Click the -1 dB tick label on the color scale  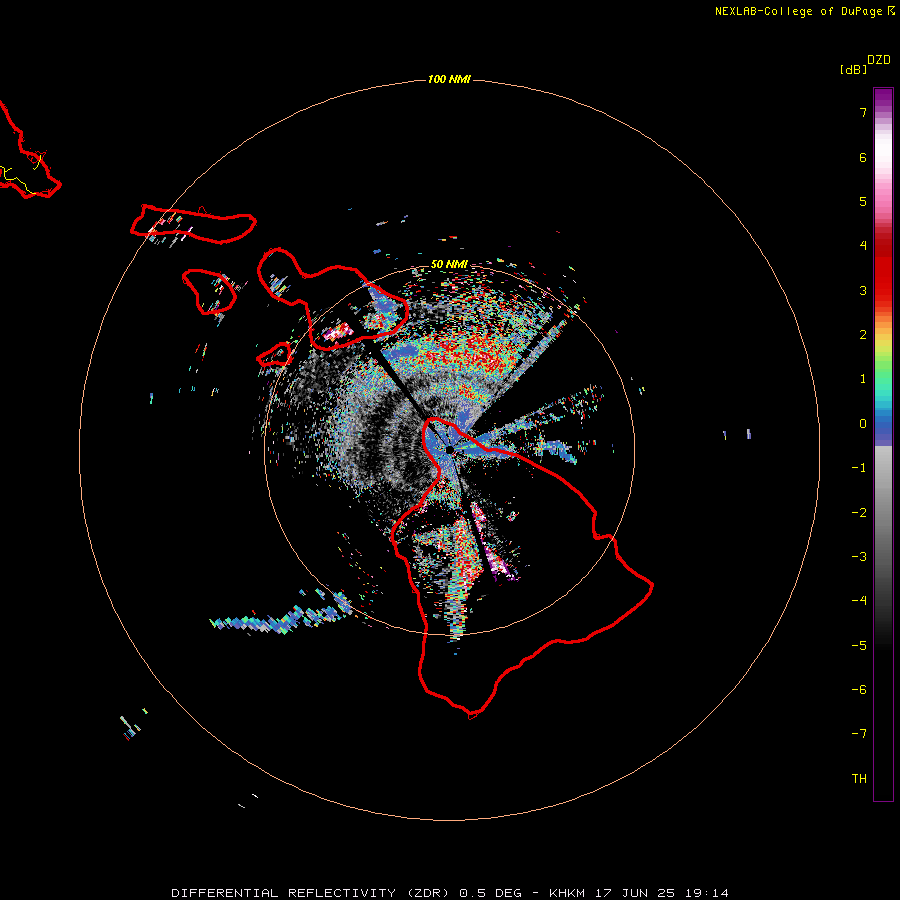click(x=859, y=468)
